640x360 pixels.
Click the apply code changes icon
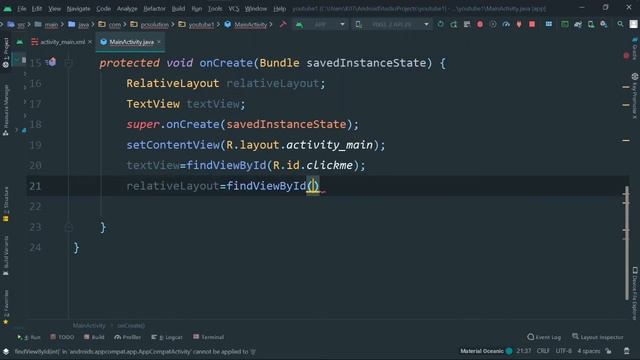467,24
